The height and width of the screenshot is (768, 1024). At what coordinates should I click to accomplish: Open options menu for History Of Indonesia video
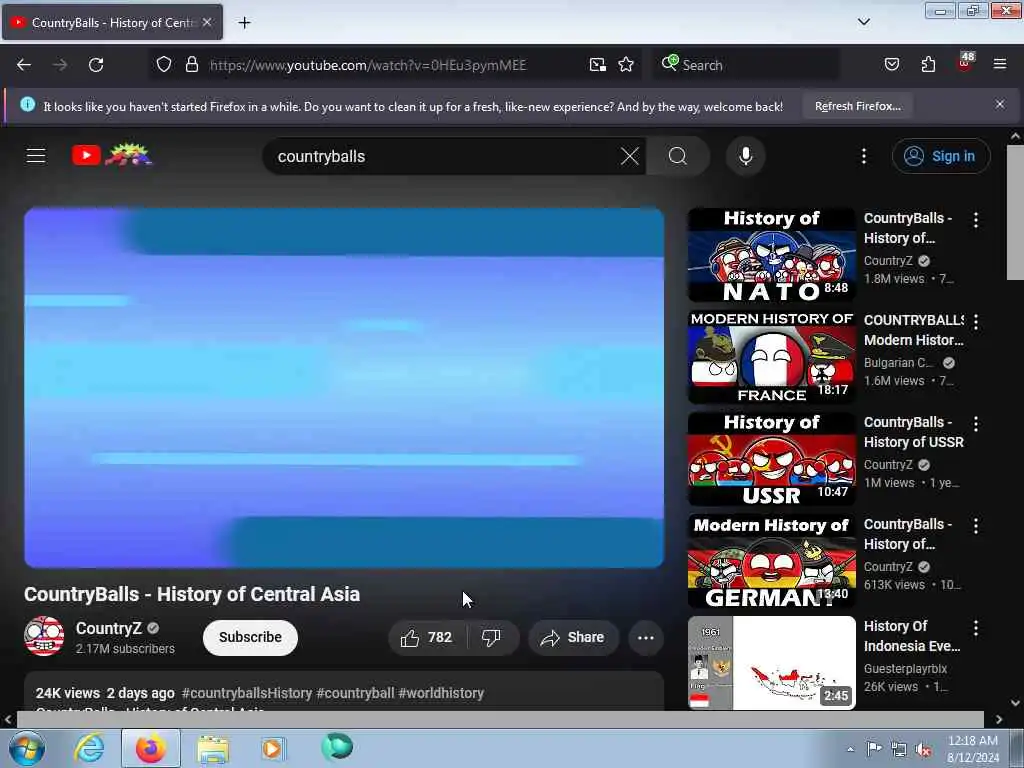[x=976, y=628]
